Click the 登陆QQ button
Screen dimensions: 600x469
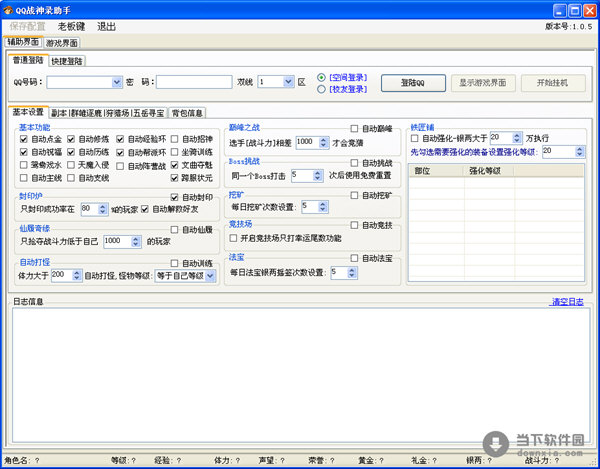[413, 83]
